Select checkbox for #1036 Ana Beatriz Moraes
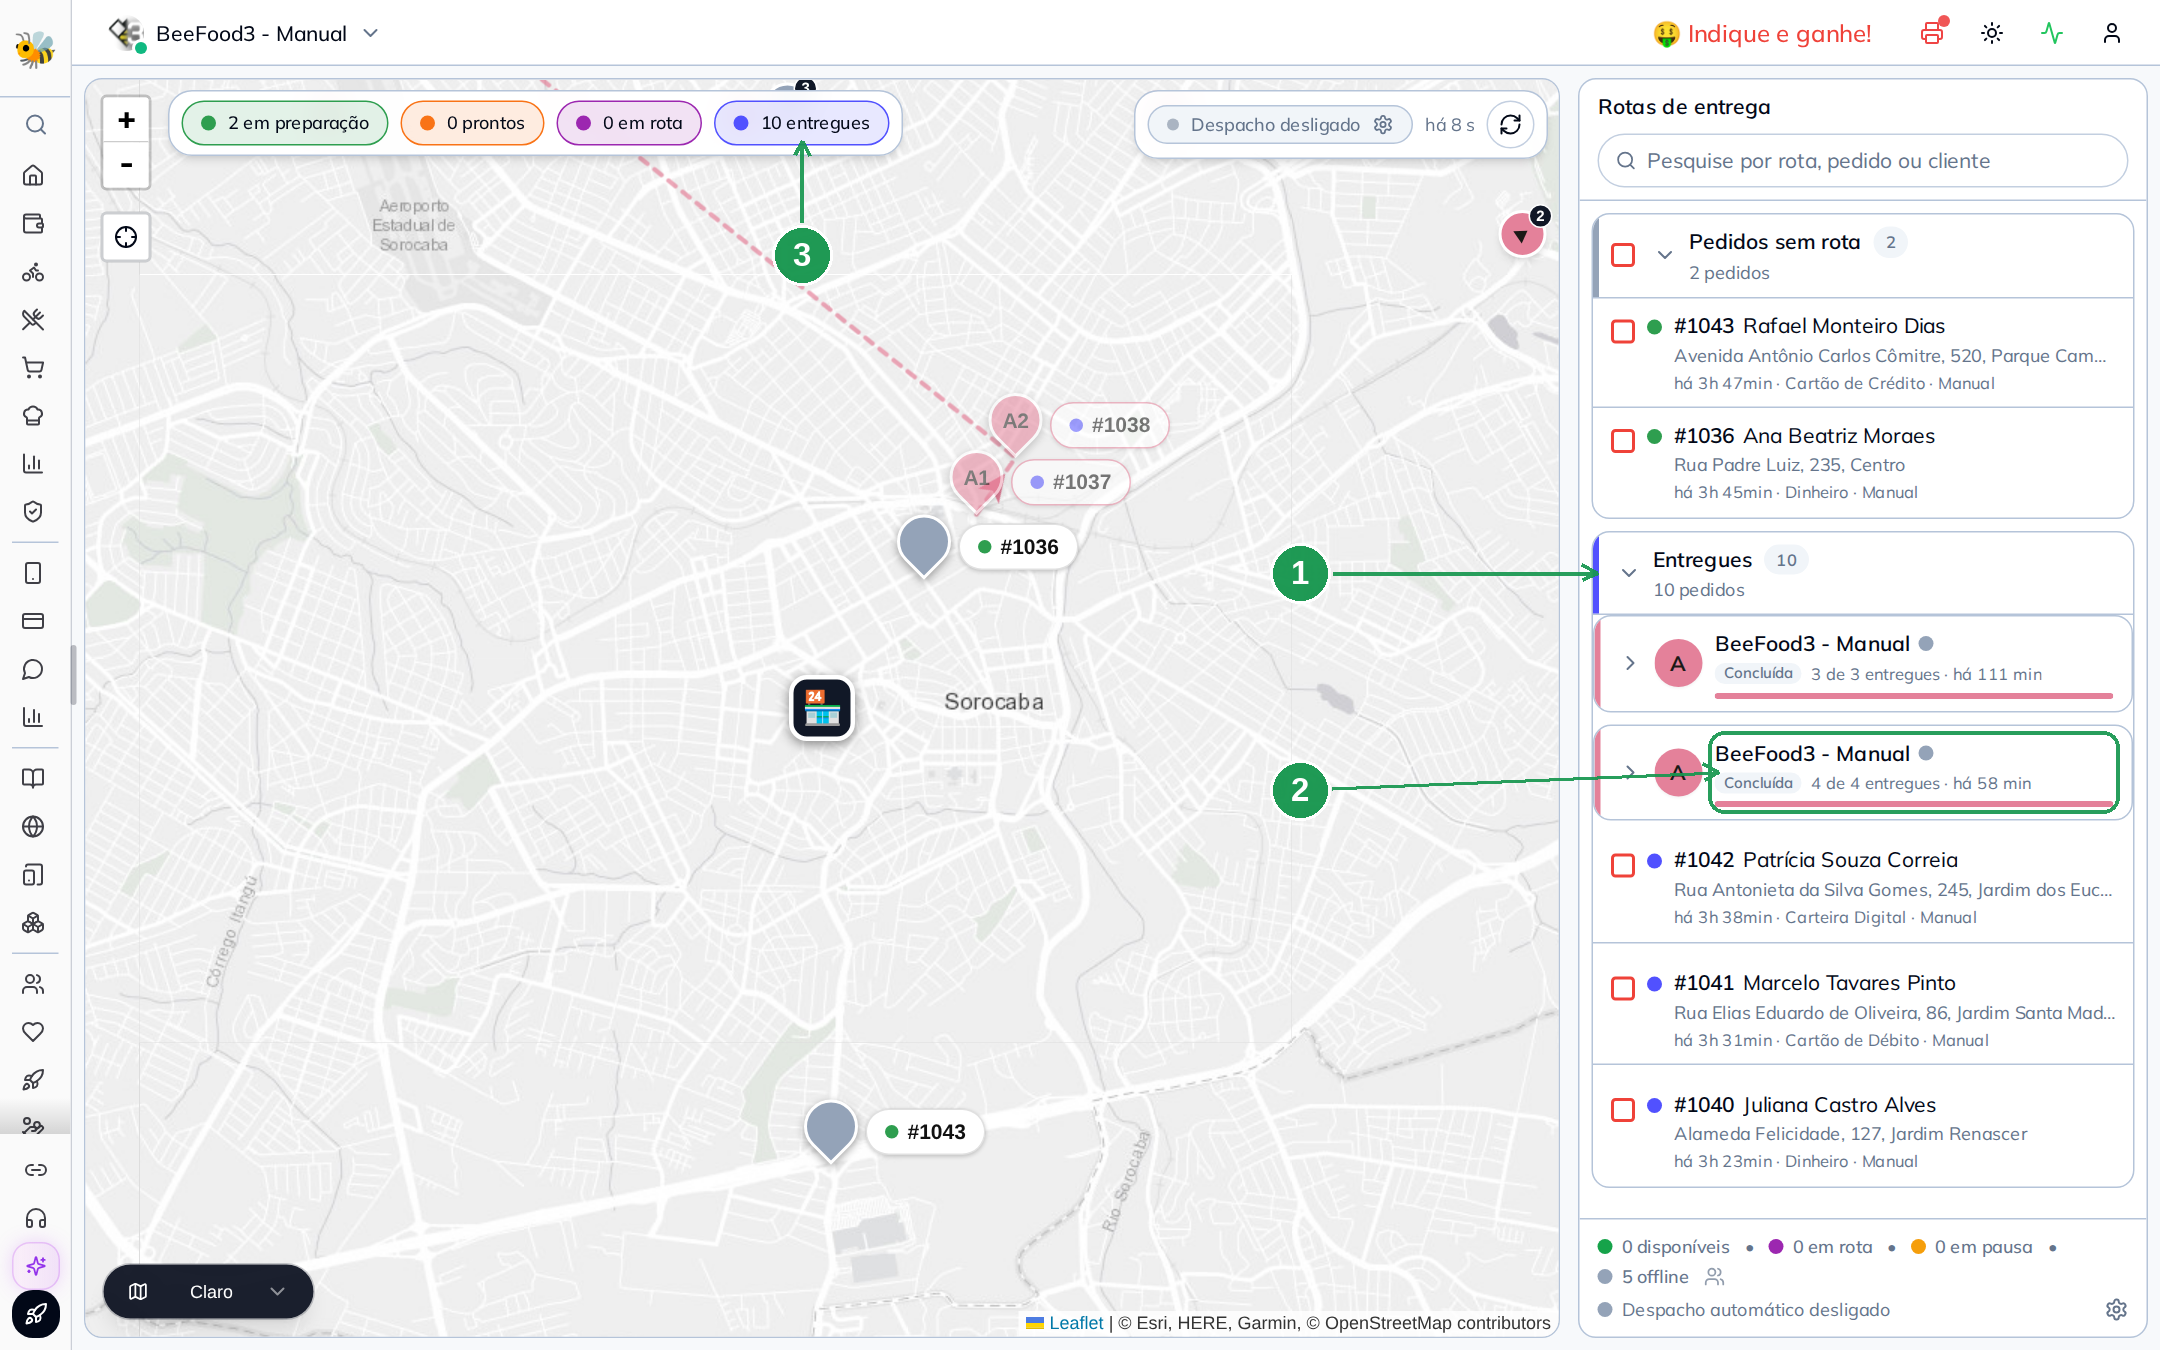 pos(1623,441)
